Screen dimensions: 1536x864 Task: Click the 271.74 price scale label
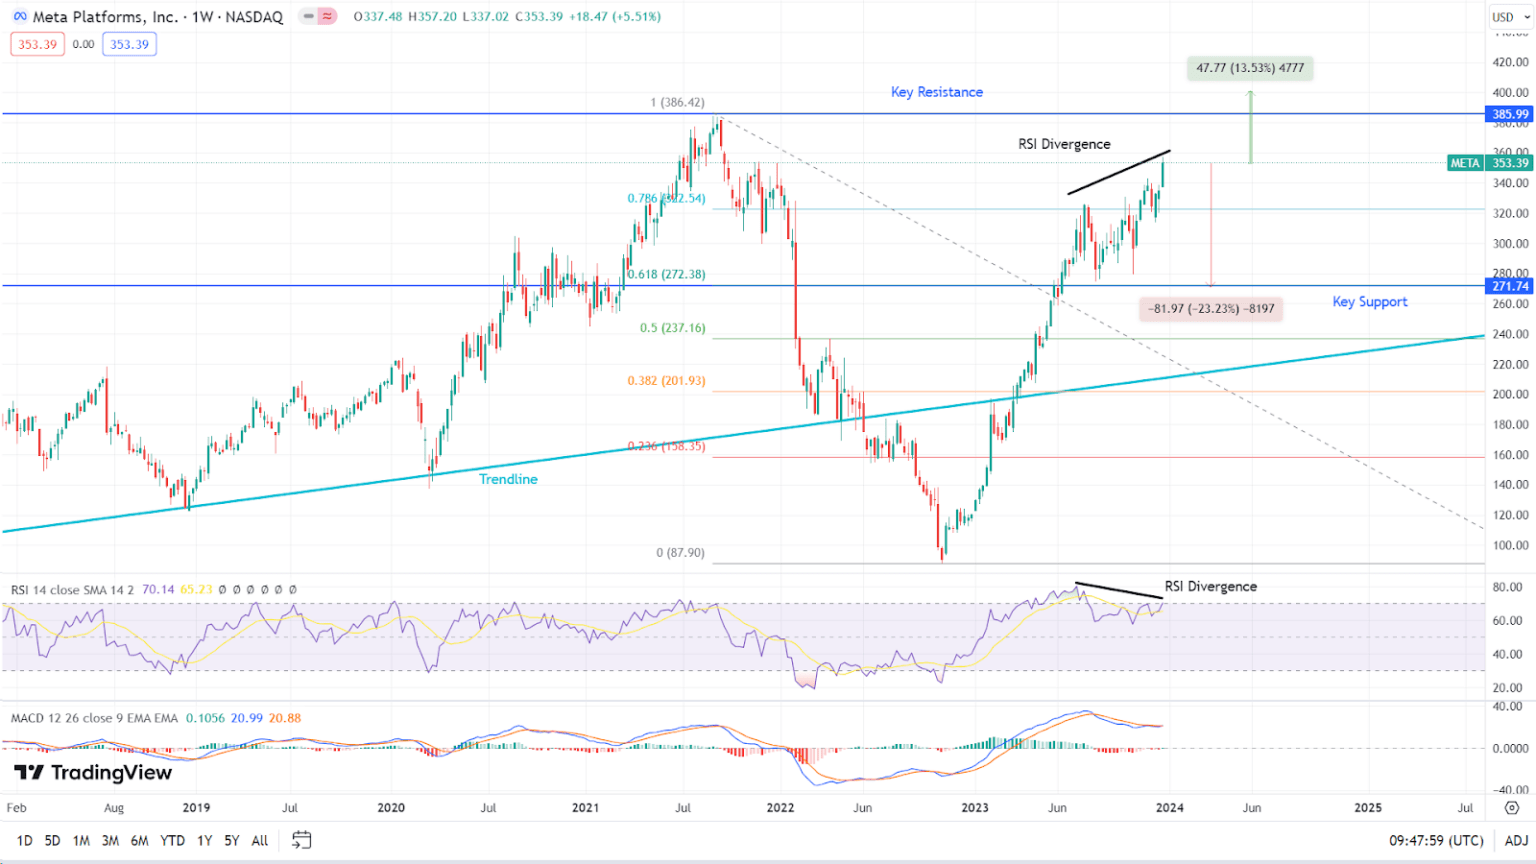(x=1510, y=286)
